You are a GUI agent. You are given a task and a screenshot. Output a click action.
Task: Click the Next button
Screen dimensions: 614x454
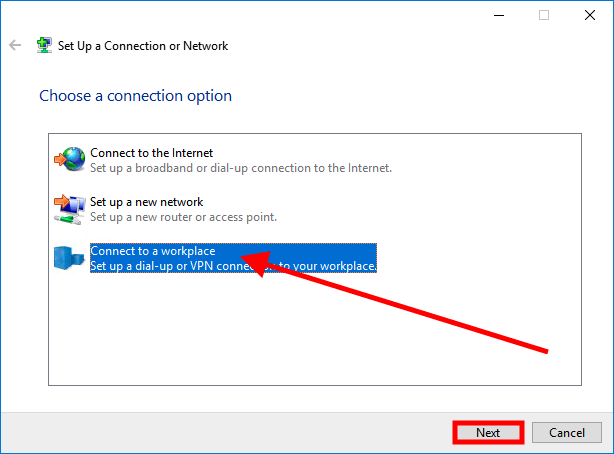tap(488, 432)
